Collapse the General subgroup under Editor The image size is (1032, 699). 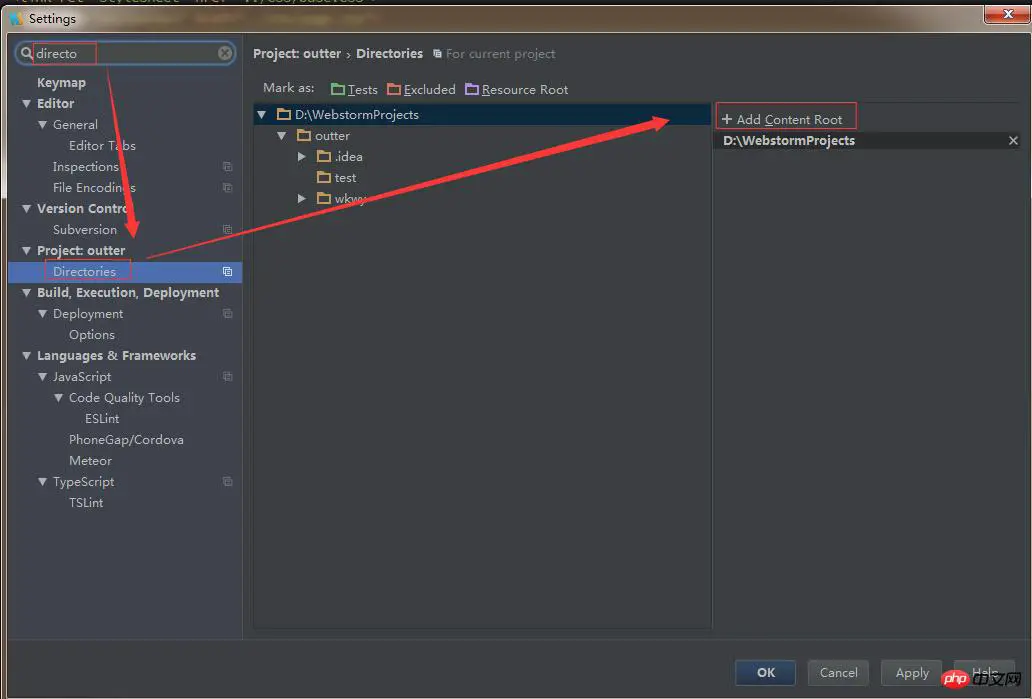[x=42, y=124]
